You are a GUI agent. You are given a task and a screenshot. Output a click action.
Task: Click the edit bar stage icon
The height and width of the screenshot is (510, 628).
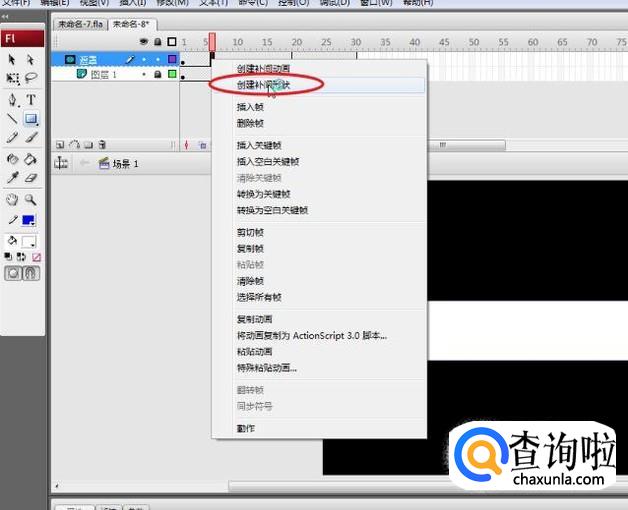[61, 163]
